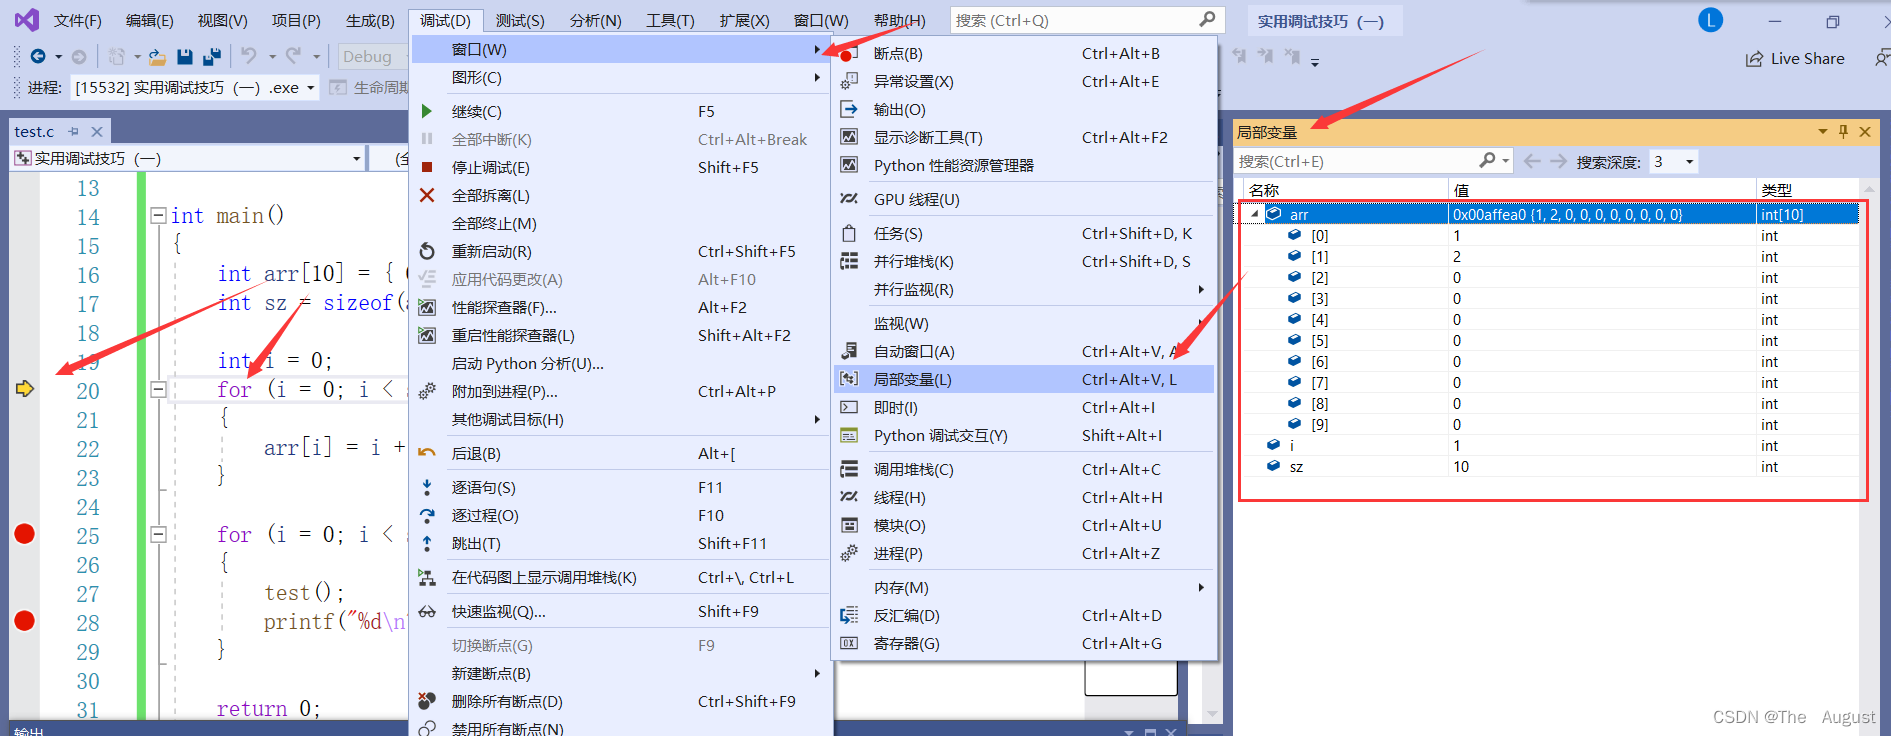Collapse the arr variable tree node

[x=1254, y=214]
